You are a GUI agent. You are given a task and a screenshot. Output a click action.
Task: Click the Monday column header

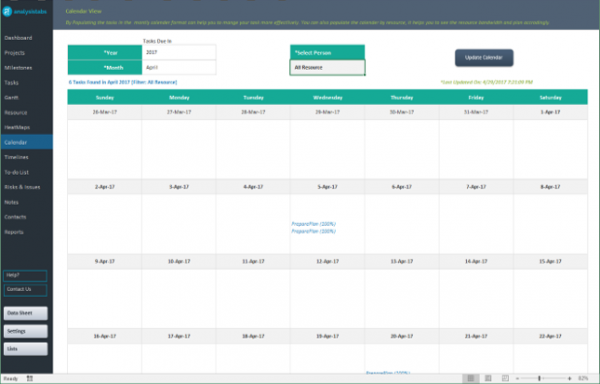tap(179, 98)
